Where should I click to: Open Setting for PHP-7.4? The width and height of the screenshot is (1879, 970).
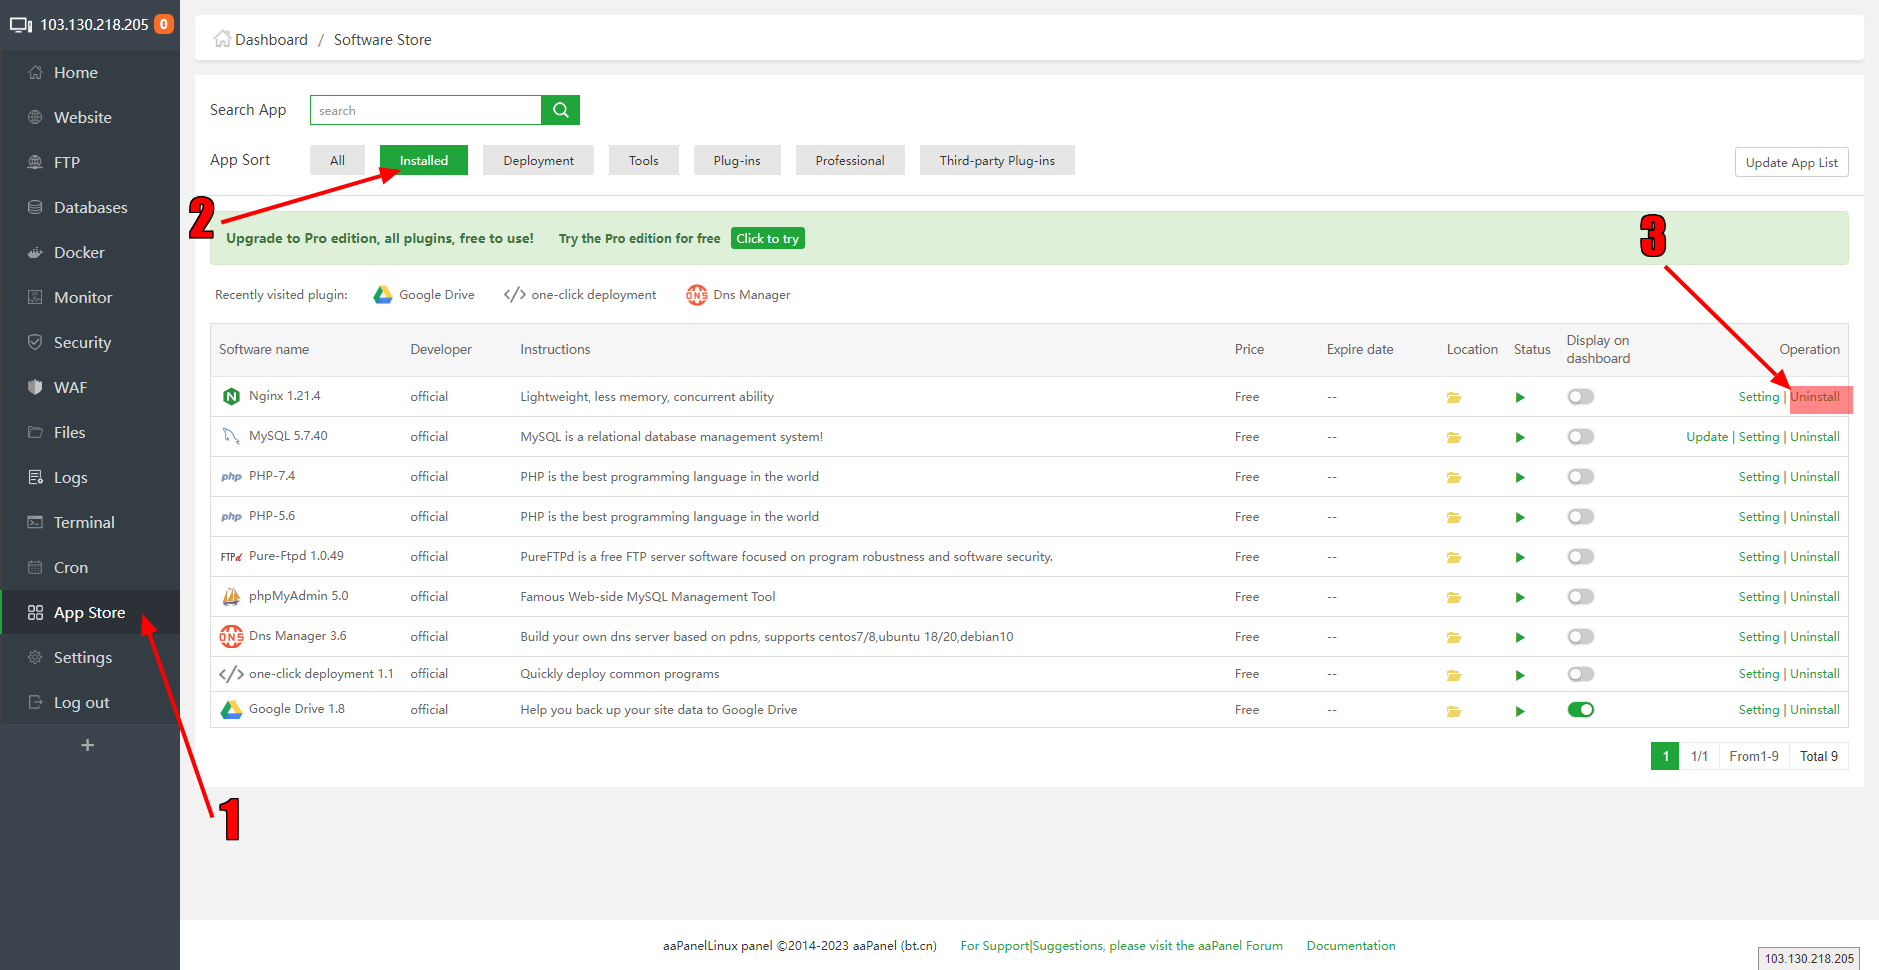tap(1759, 477)
